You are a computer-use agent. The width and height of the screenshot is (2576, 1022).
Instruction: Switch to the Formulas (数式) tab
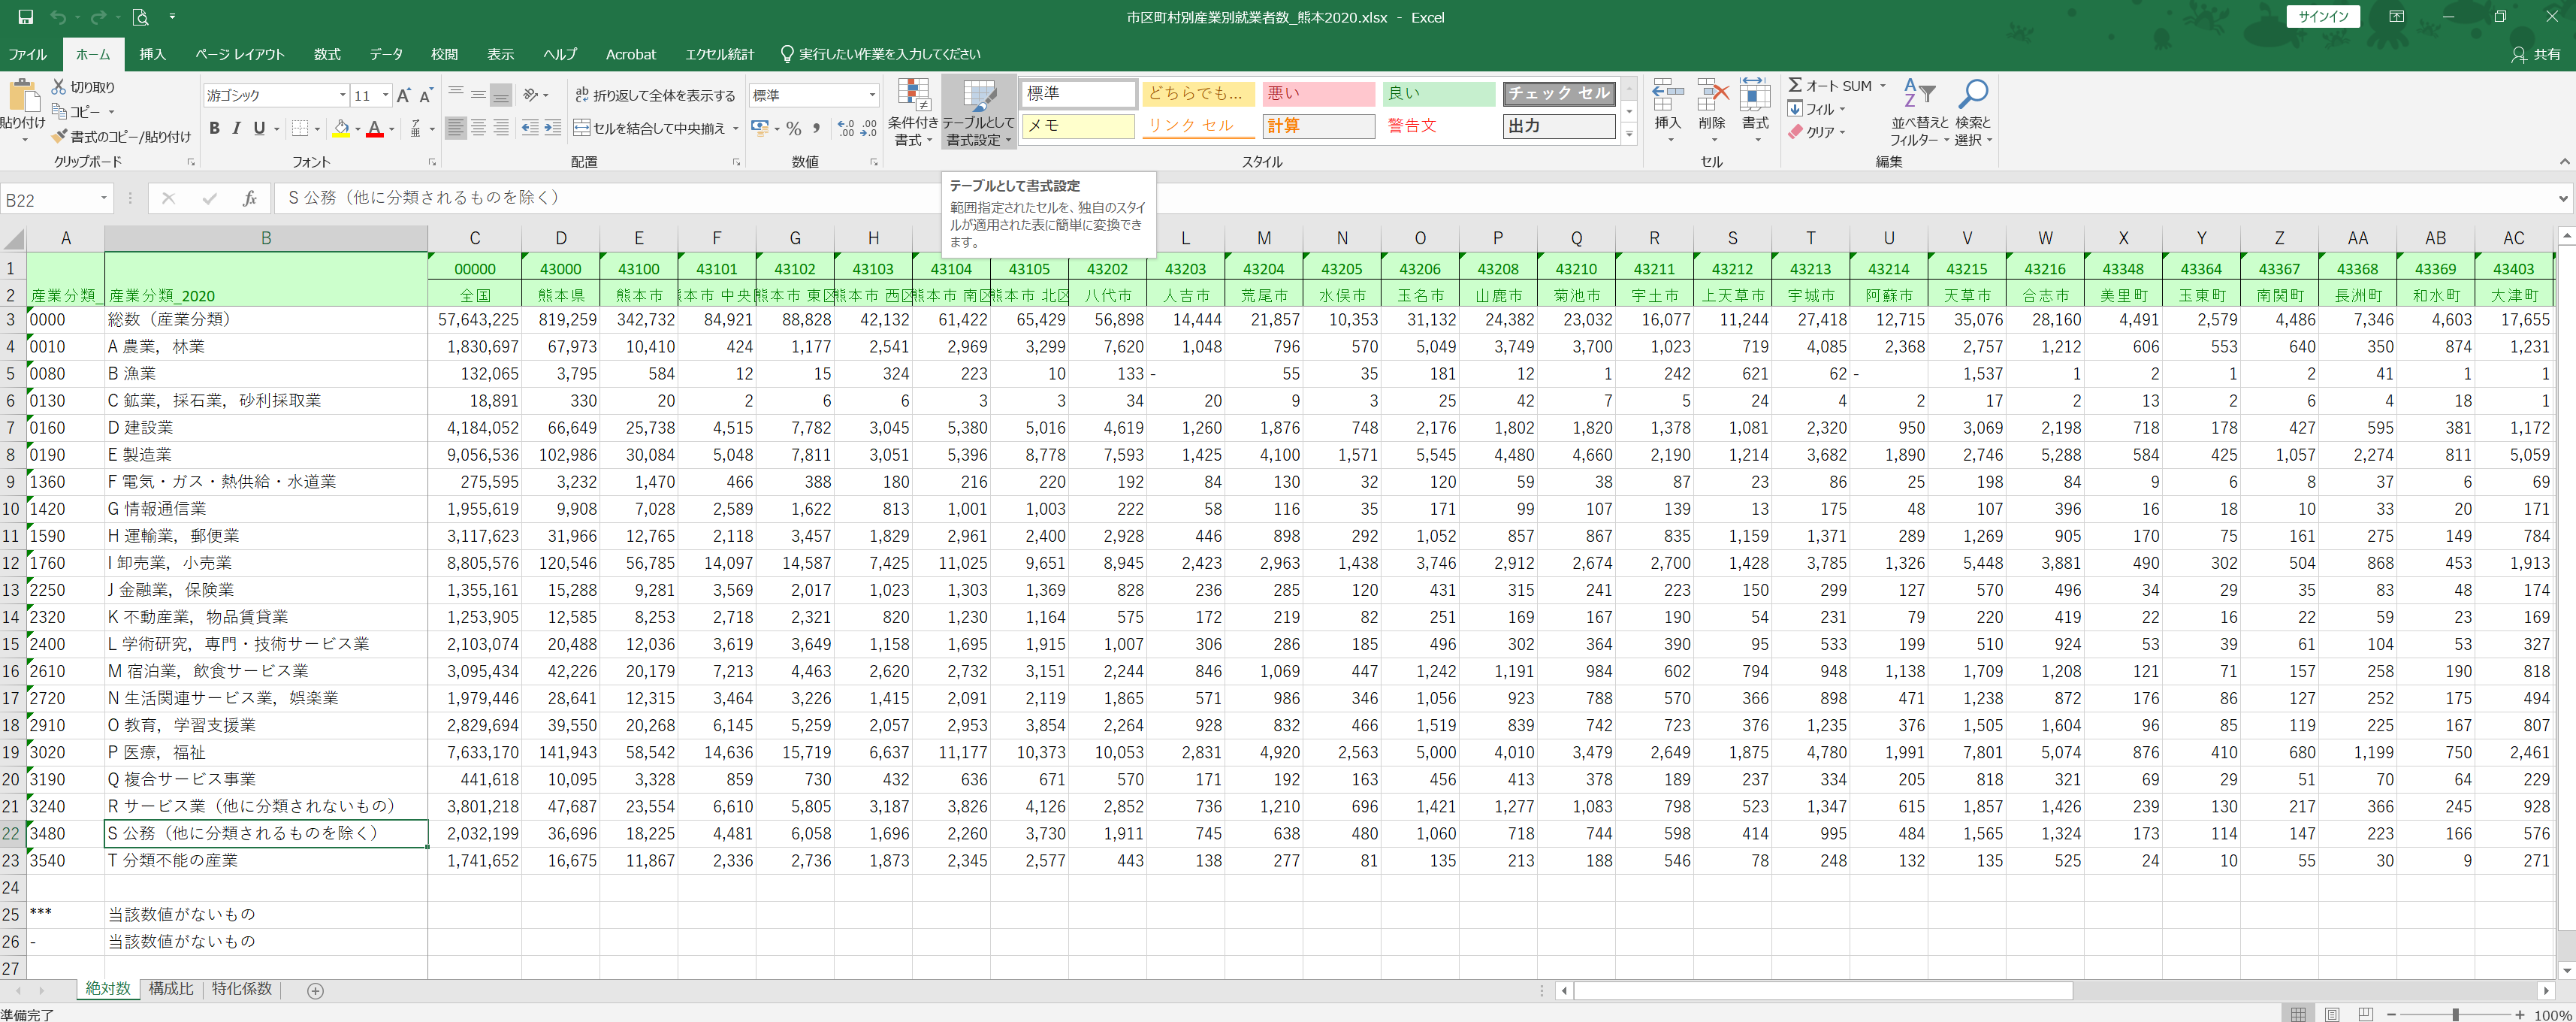point(327,54)
